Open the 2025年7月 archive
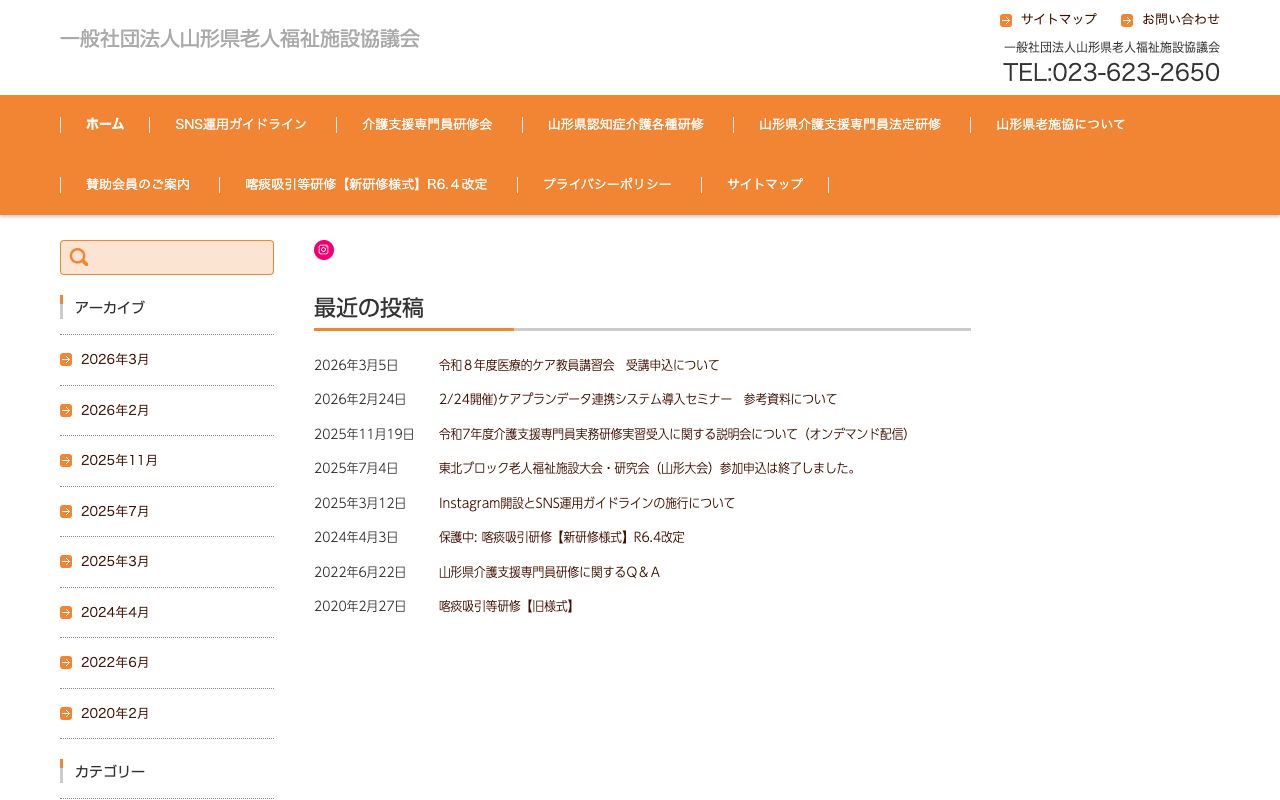This screenshot has height=800, width=1280. coord(114,511)
